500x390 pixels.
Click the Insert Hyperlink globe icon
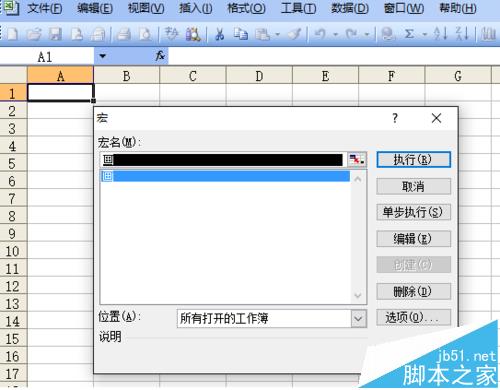pos(388,34)
